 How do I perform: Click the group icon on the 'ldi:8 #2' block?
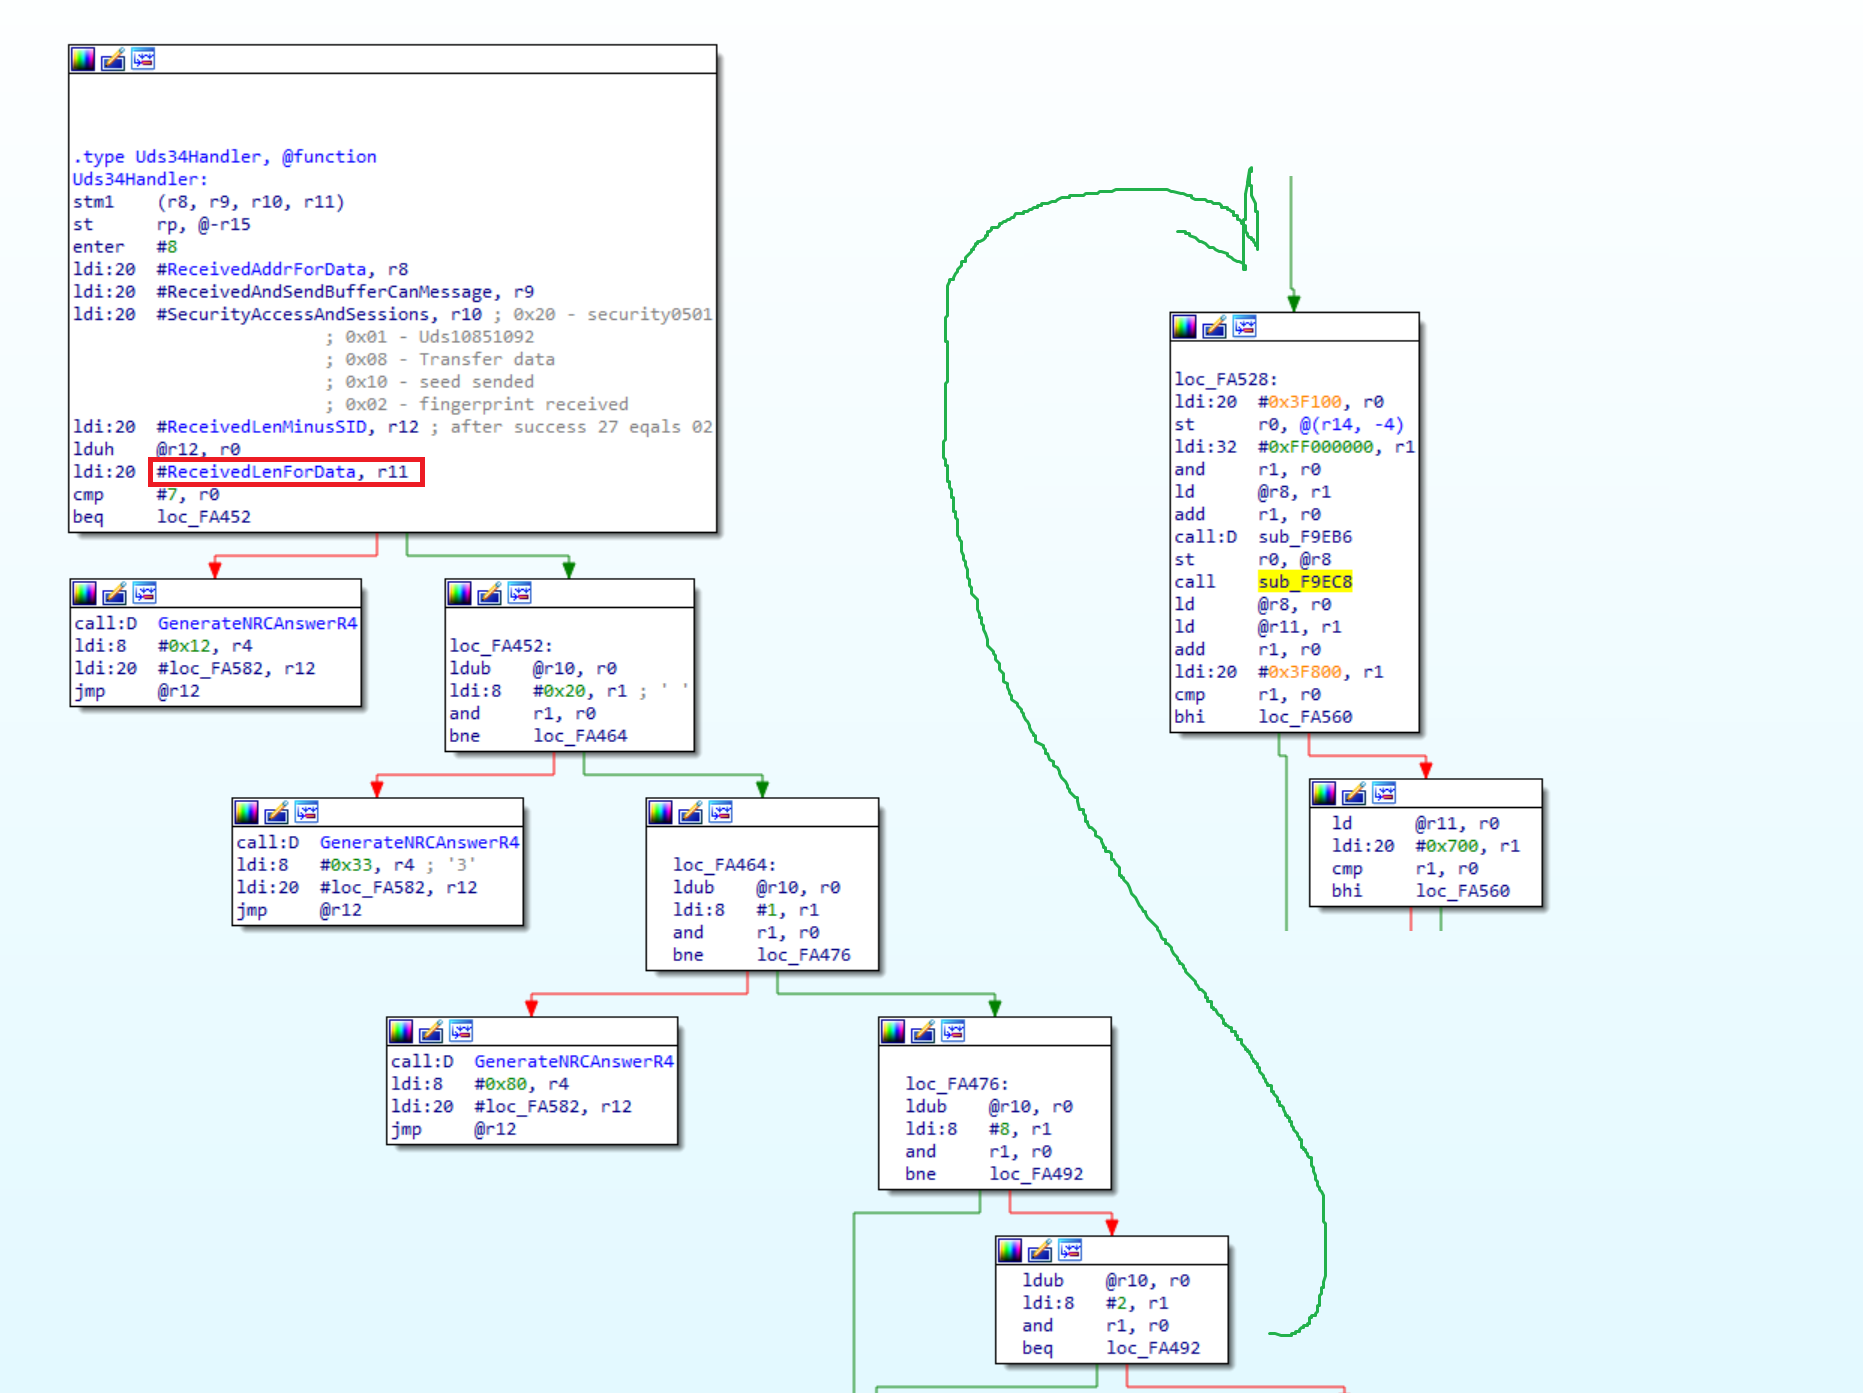(x=1070, y=1249)
